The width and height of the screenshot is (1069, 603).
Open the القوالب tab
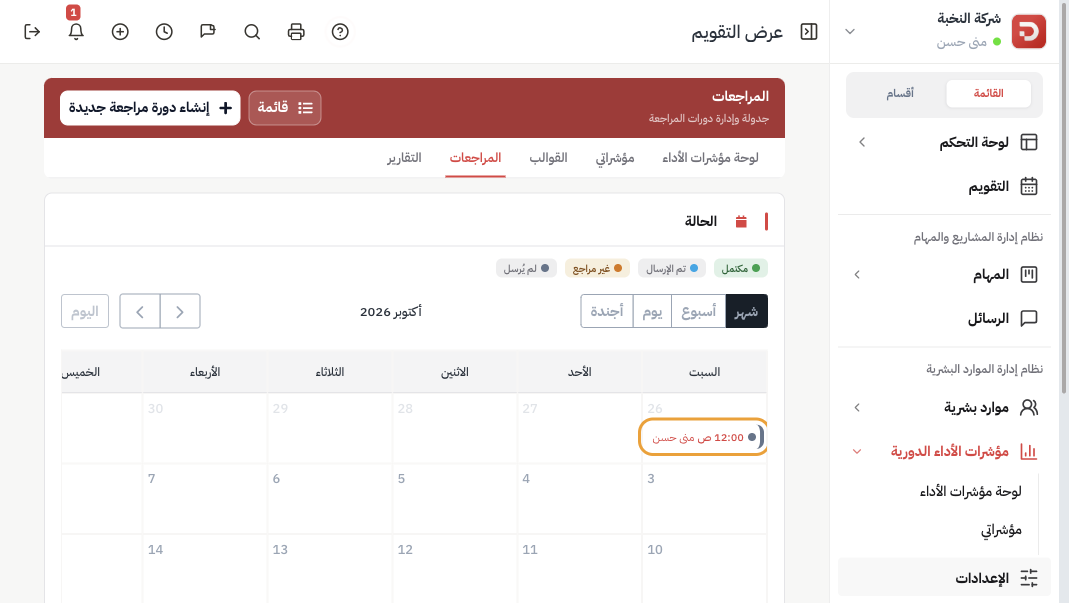548,158
